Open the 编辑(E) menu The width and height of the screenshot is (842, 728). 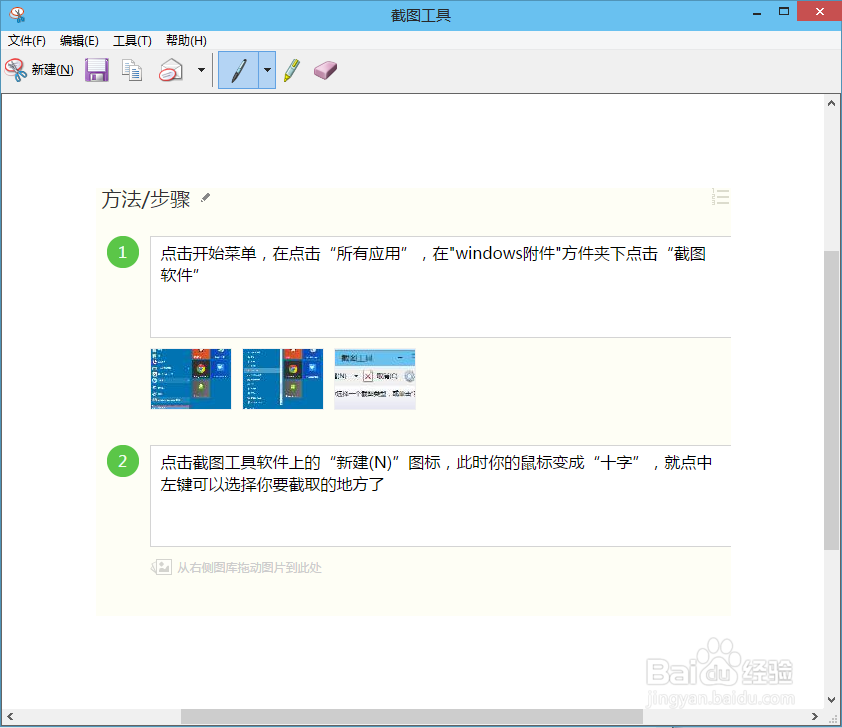point(76,41)
